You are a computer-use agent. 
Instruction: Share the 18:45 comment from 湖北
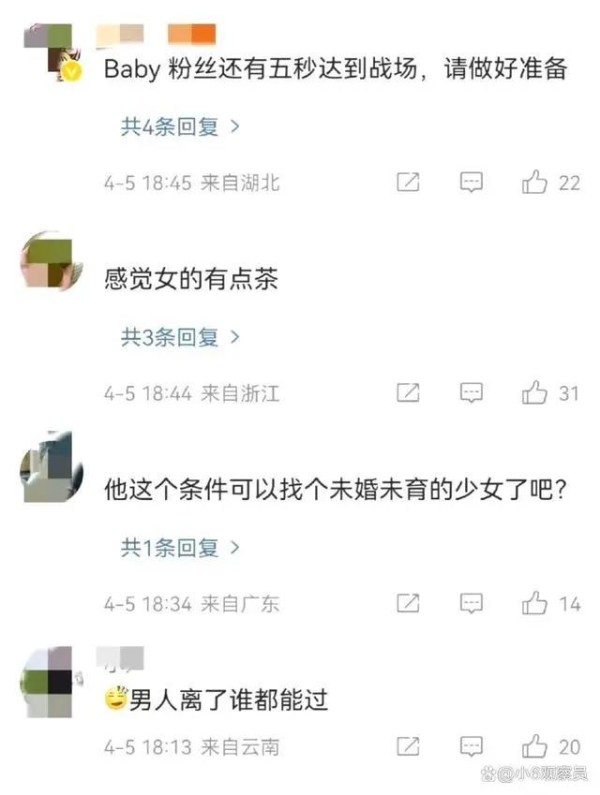[x=408, y=182]
